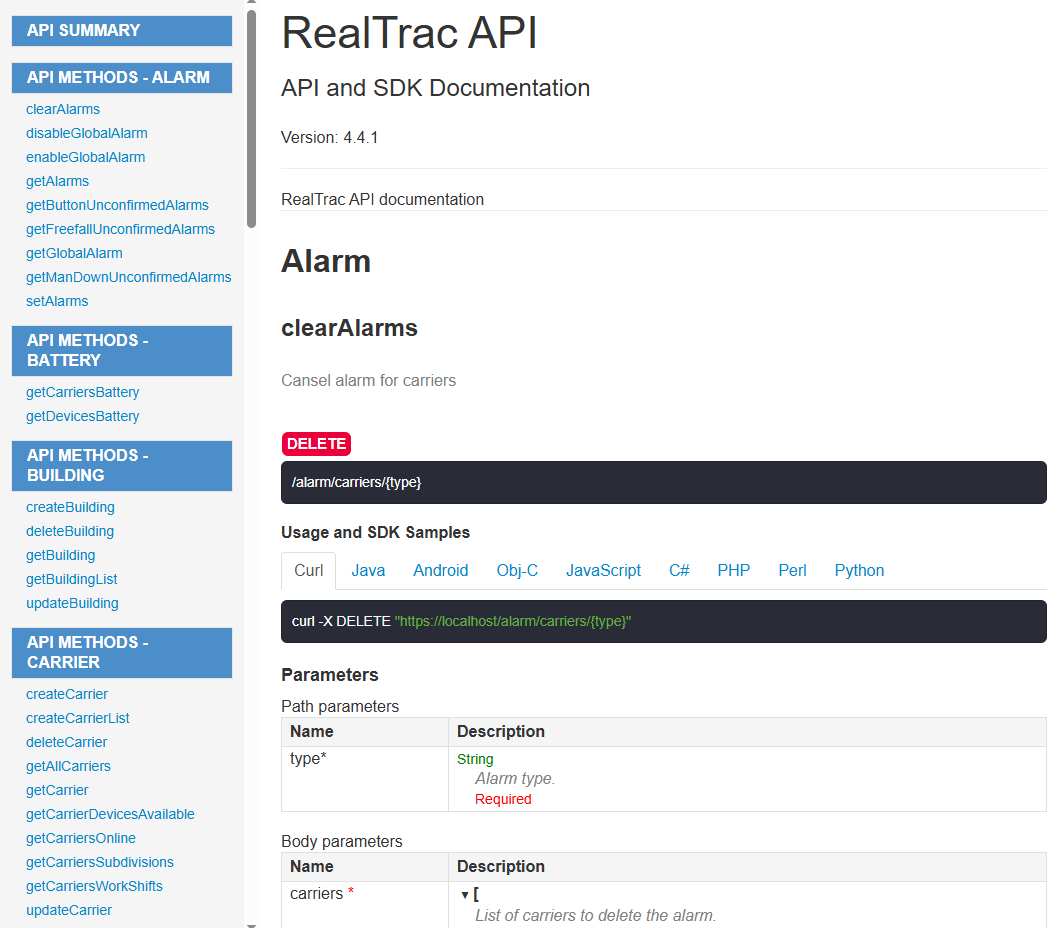
Task: Navigate to getAlarms in the sidebar
Action: [x=57, y=181]
